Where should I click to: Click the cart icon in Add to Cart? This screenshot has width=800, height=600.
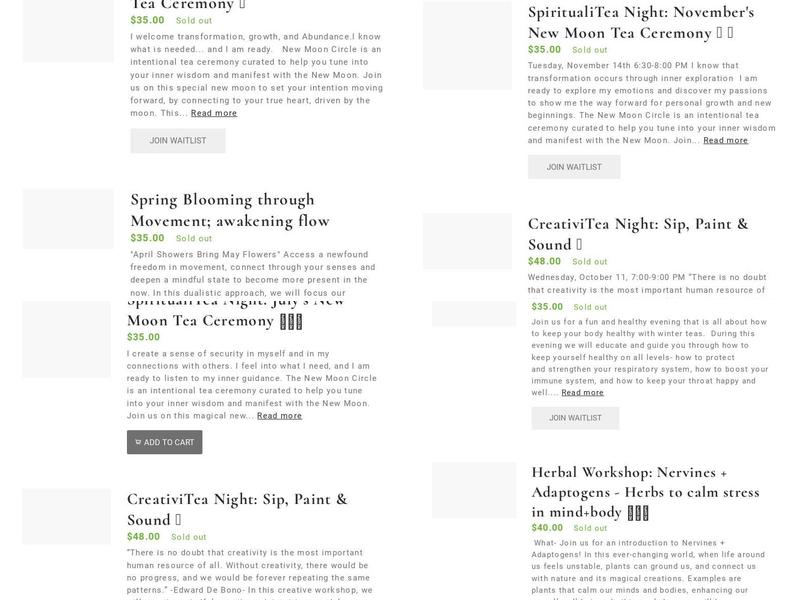click(137, 442)
